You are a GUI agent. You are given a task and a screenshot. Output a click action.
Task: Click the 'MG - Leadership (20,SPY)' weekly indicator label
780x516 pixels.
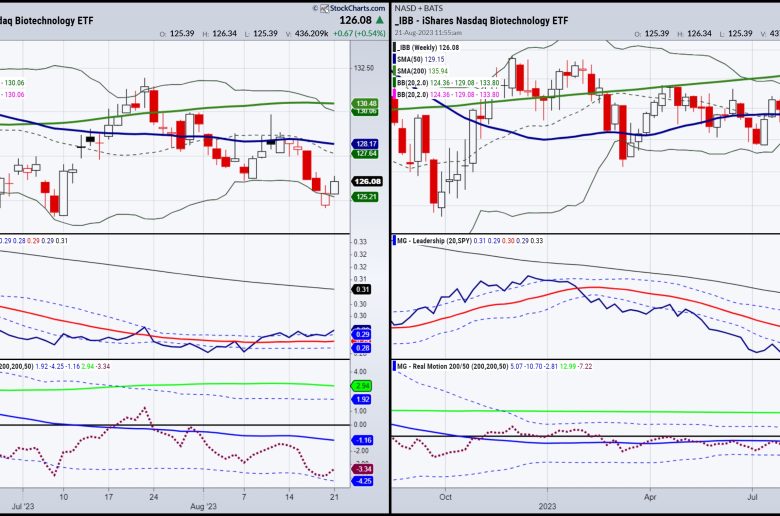click(433, 240)
